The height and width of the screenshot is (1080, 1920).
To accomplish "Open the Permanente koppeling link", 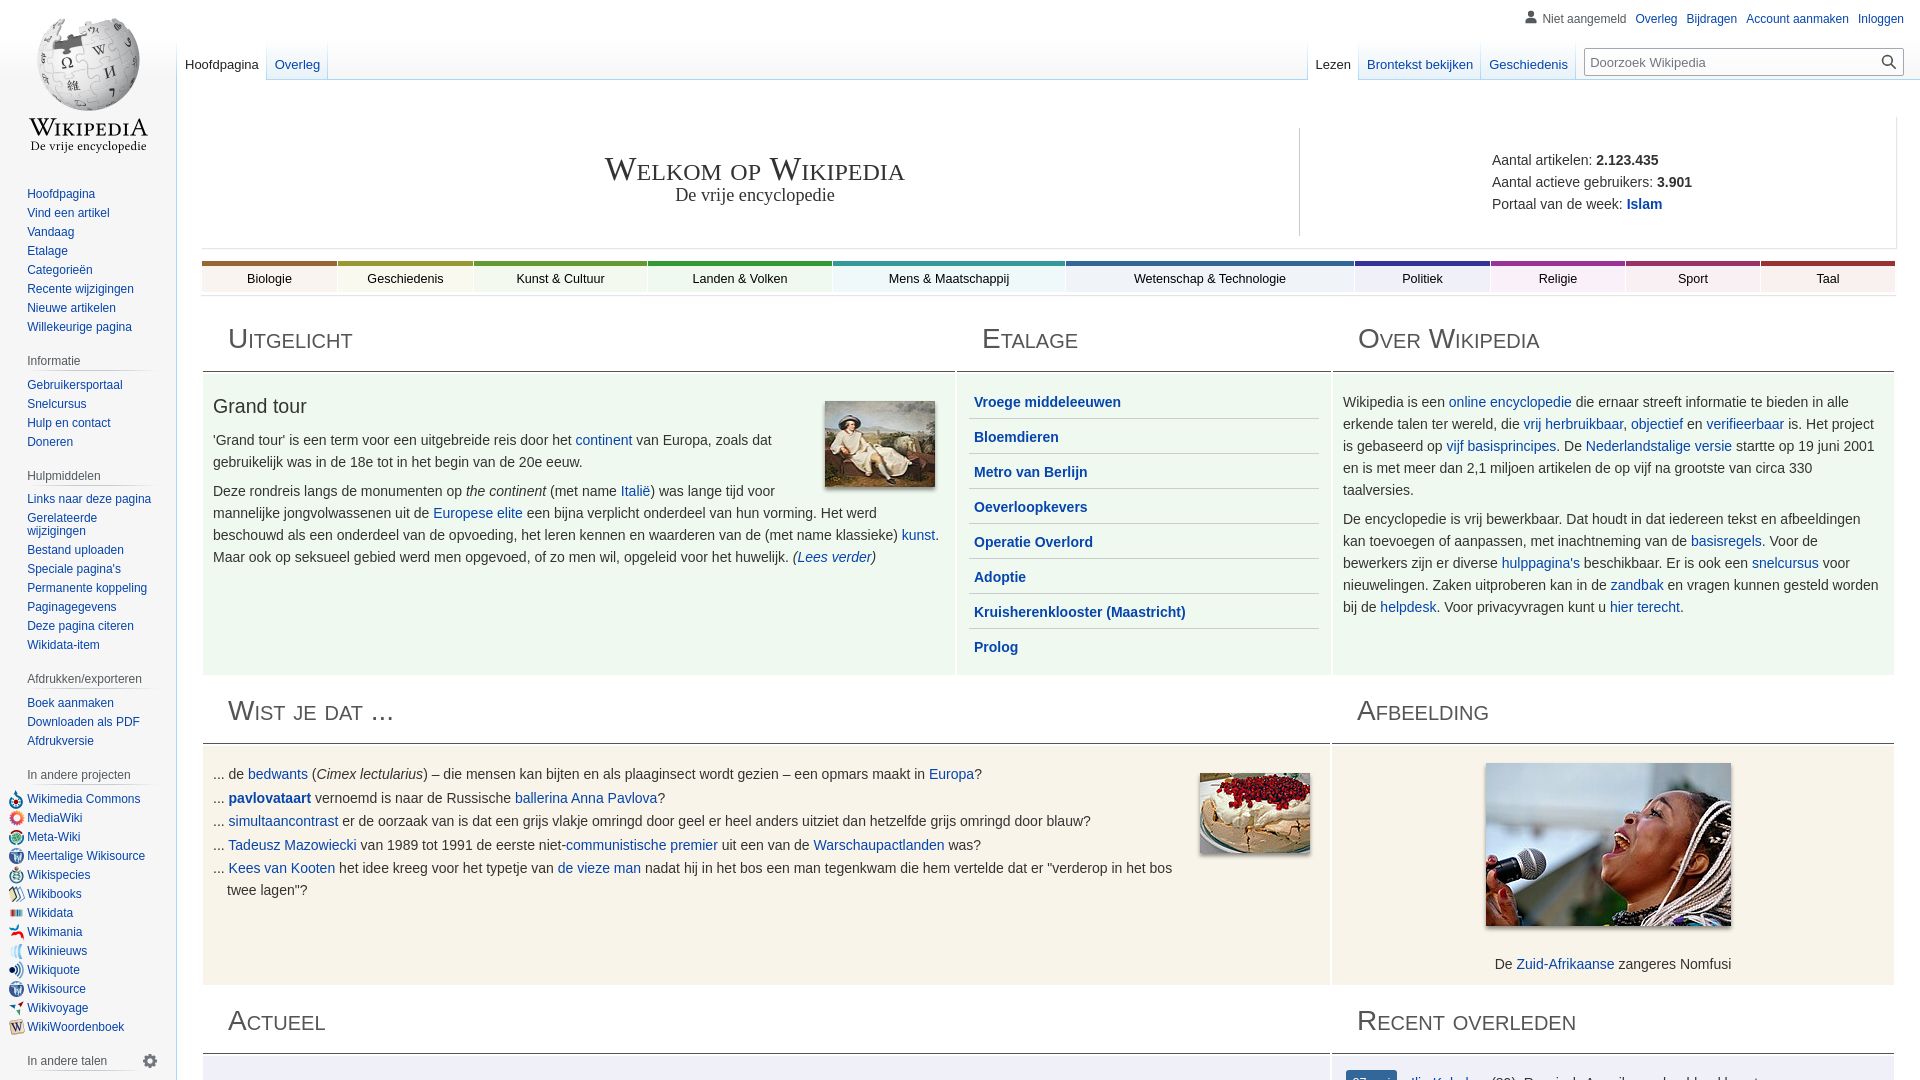I will (87, 588).
